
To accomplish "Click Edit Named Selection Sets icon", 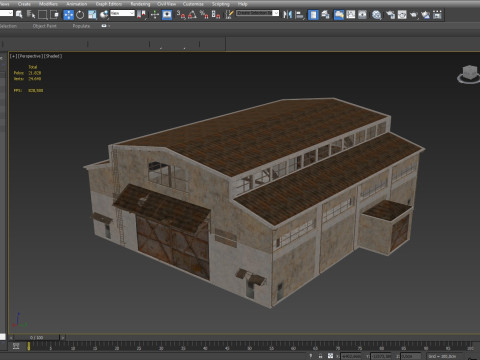I will (x=229, y=15).
